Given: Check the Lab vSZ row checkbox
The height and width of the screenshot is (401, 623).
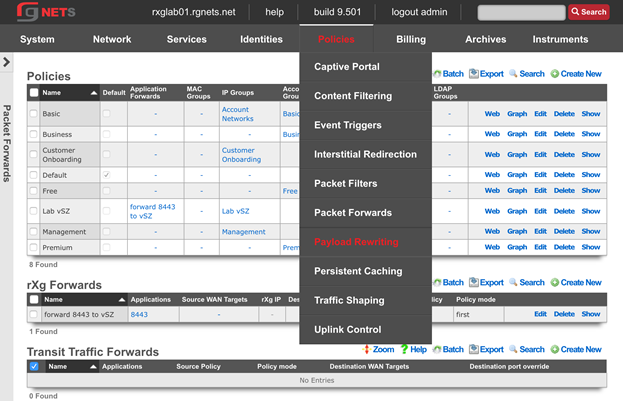Looking at the screenshot, I should coord(33,211).
